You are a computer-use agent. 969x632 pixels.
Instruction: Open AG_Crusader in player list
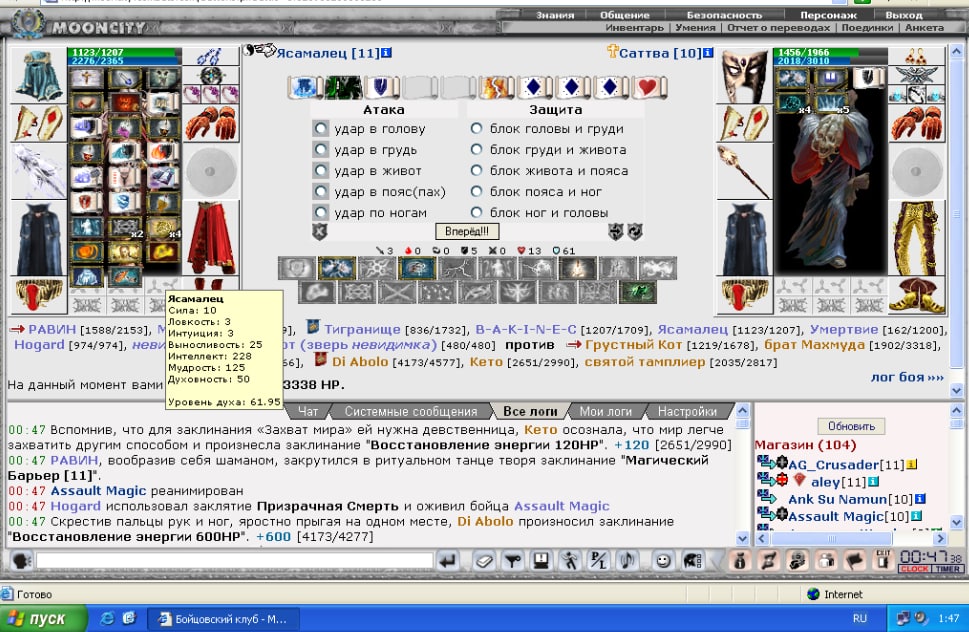pyautogui.click(x=832, y=465)
